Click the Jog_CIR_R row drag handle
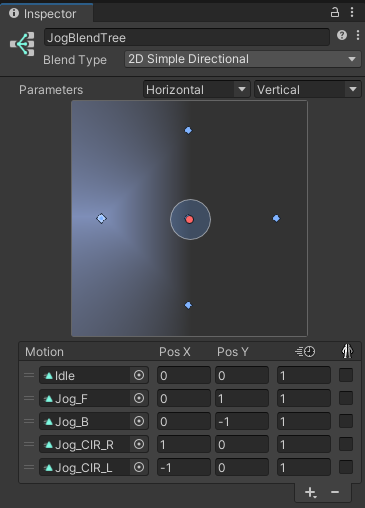Image resolution: width=365 pixels, height=508 pixels. tap(29, 444)
